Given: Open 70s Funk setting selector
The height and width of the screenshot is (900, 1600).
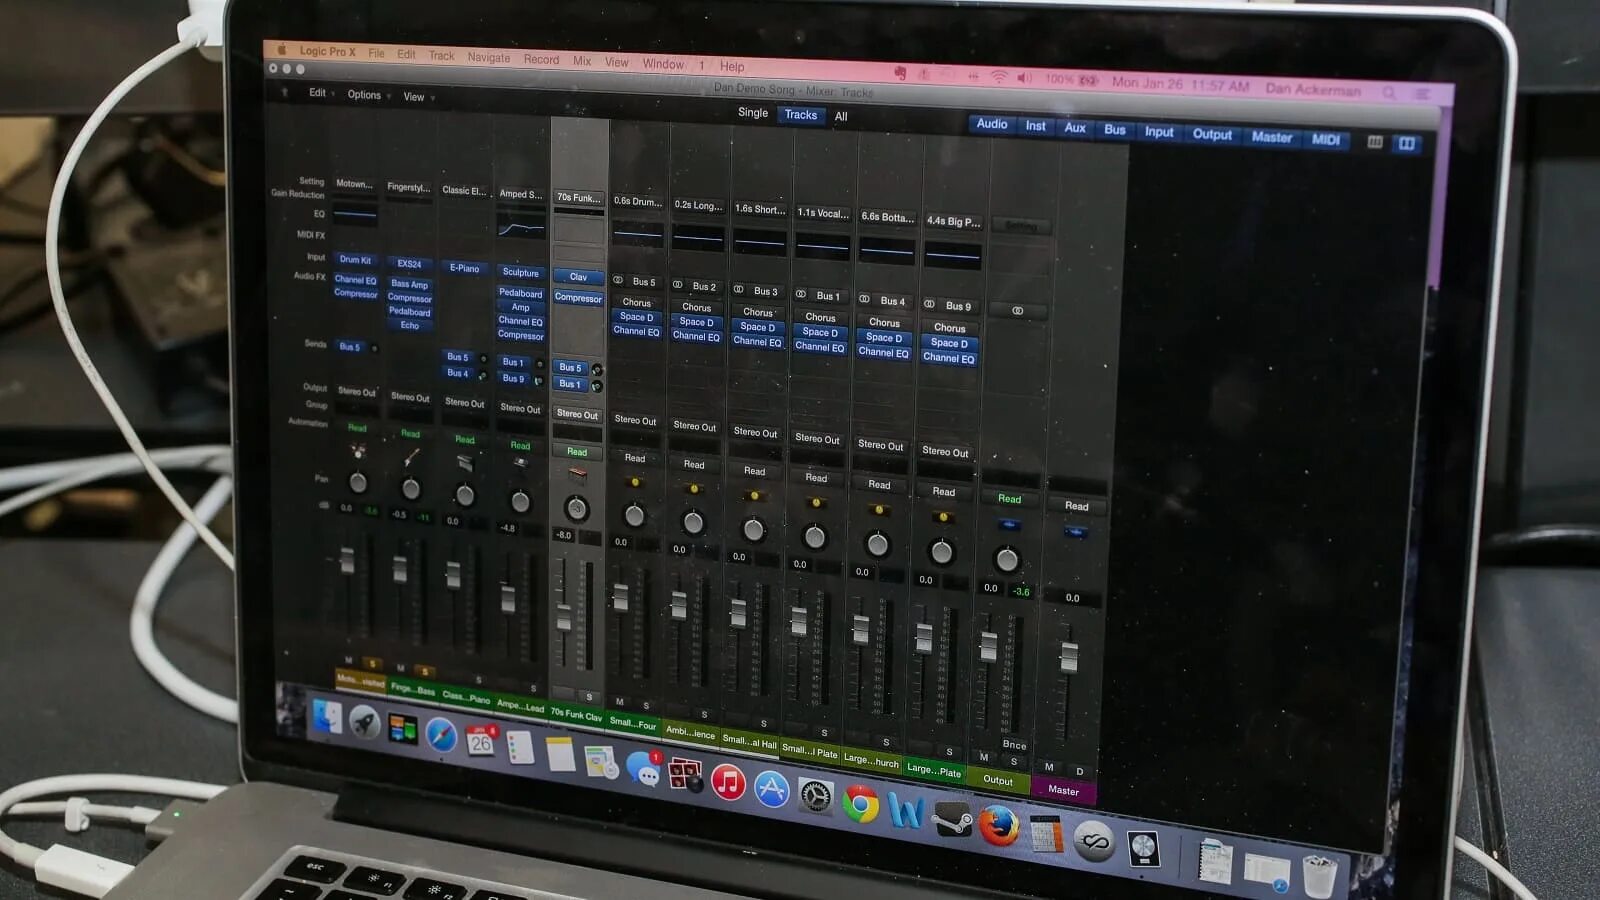Looking at the screenshot, I should [579, 198].
